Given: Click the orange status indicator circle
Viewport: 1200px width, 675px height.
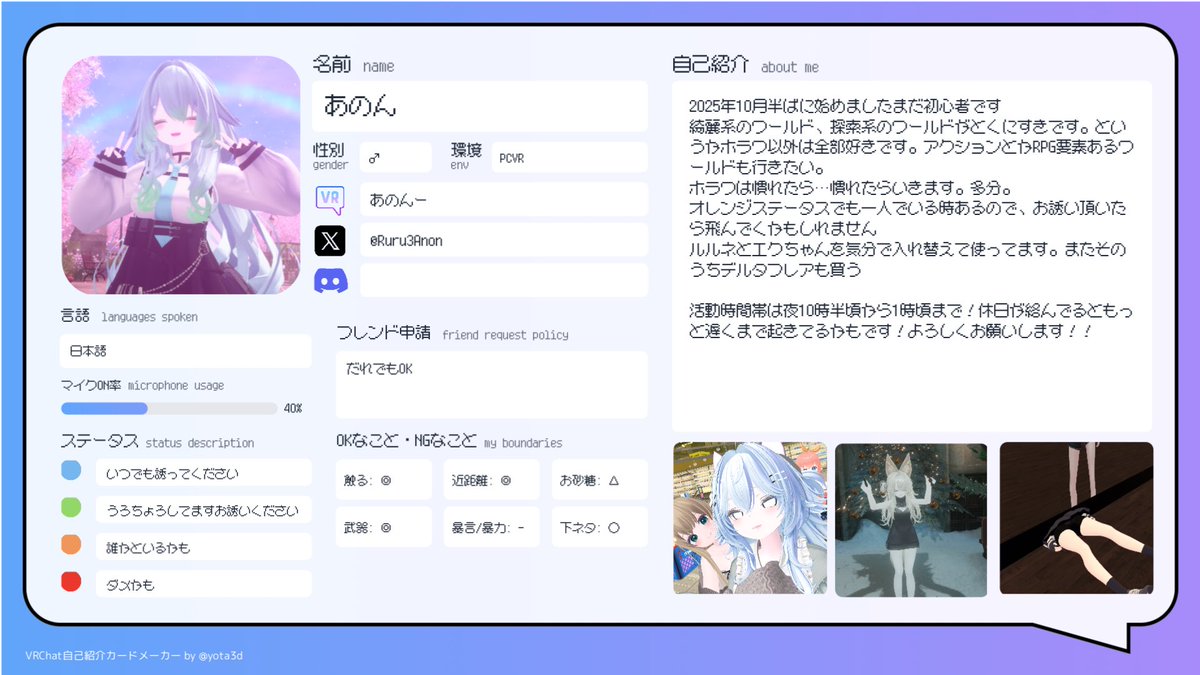Looking at the screenshot, I should pos(69,546).
